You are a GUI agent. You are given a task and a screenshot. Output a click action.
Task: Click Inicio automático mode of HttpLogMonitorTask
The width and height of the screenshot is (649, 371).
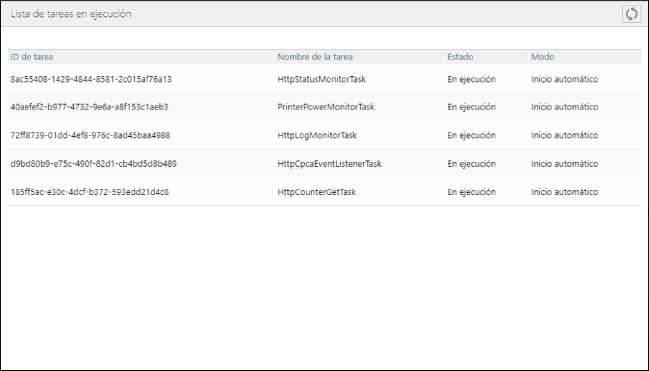[565, 135]
